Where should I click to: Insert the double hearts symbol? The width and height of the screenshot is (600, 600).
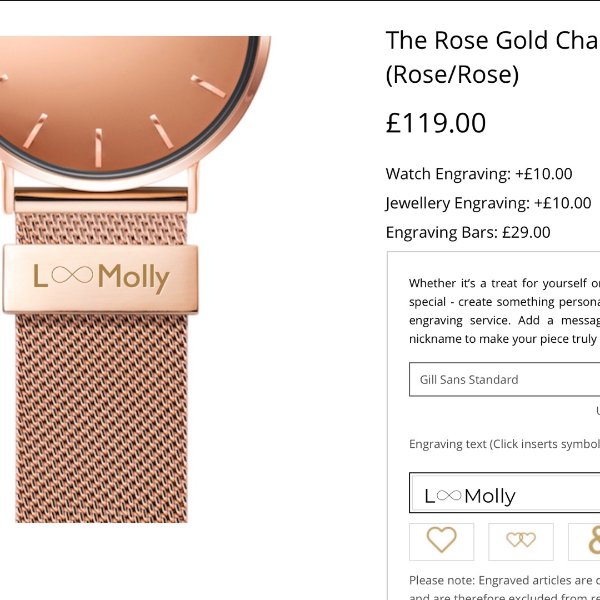point(520,541)
